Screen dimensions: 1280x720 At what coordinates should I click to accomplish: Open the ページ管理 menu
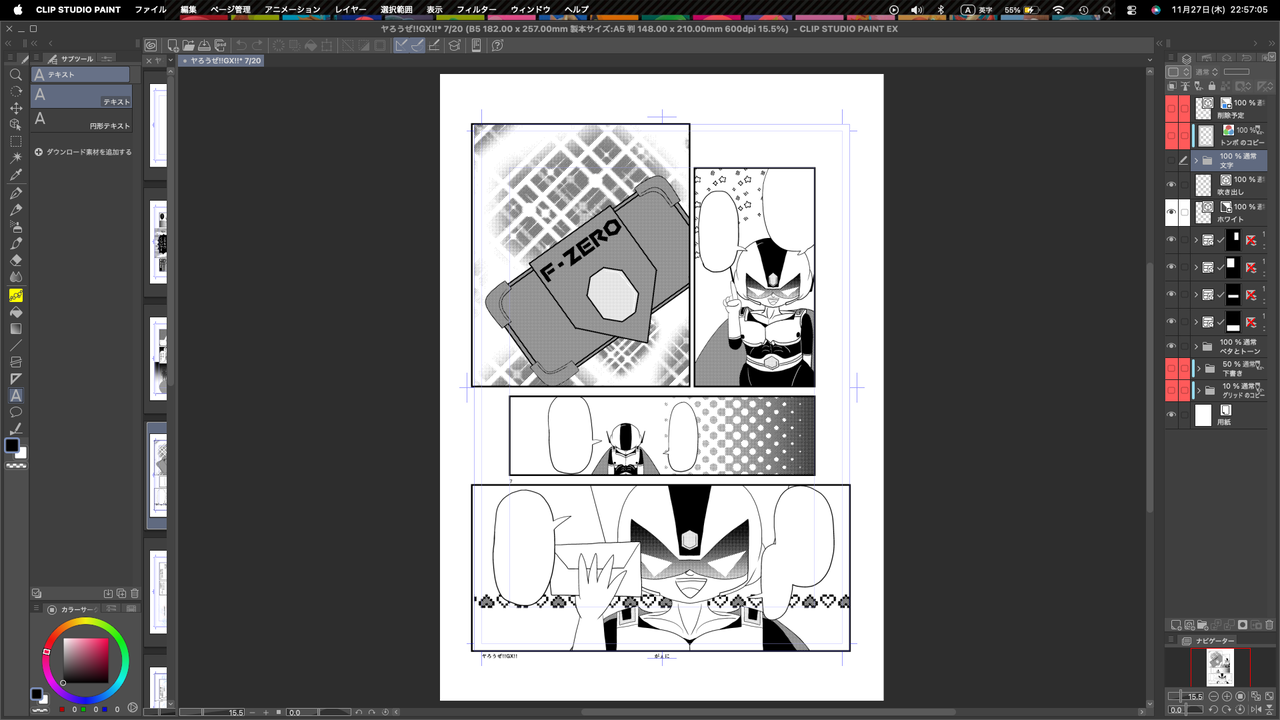230,9
